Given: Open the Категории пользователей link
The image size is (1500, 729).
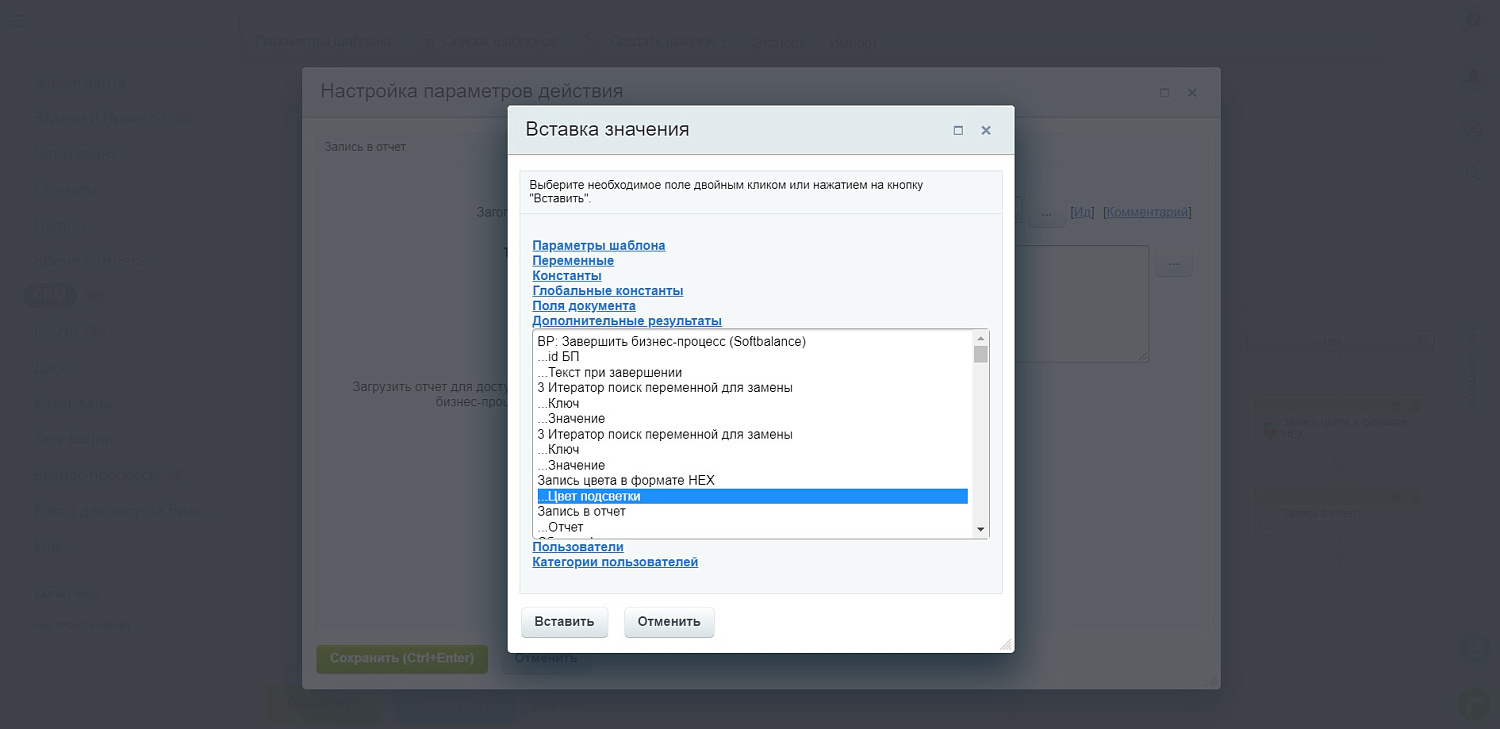Looking at the screenshot, I should coord(615,561).
